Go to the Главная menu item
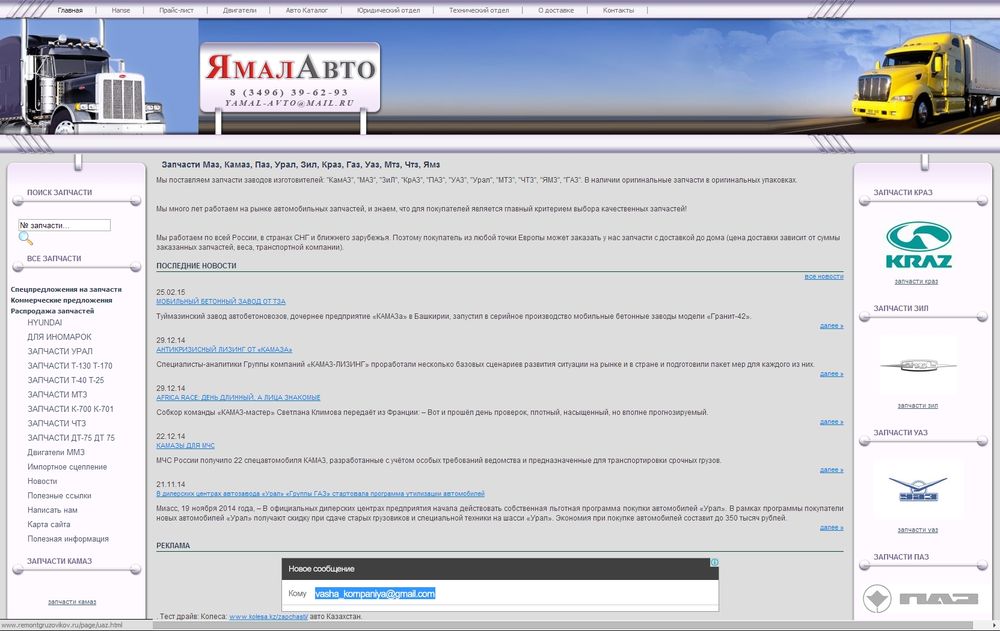Screen dimensions: 1000x631 click(70, 10)
